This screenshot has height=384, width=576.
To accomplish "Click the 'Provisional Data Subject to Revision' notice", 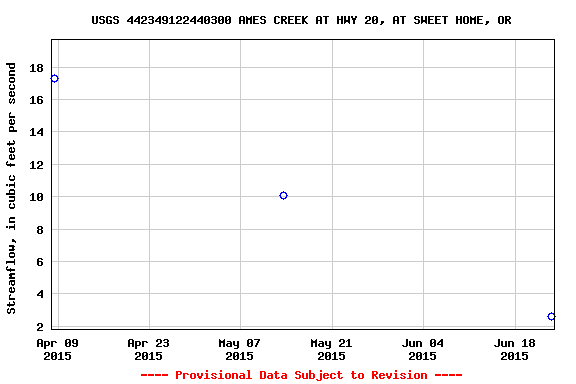I will (301, 375).
